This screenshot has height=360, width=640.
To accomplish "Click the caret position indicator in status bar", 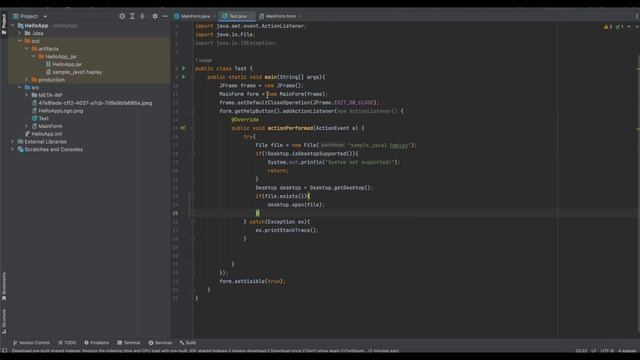I will point(581,351).
